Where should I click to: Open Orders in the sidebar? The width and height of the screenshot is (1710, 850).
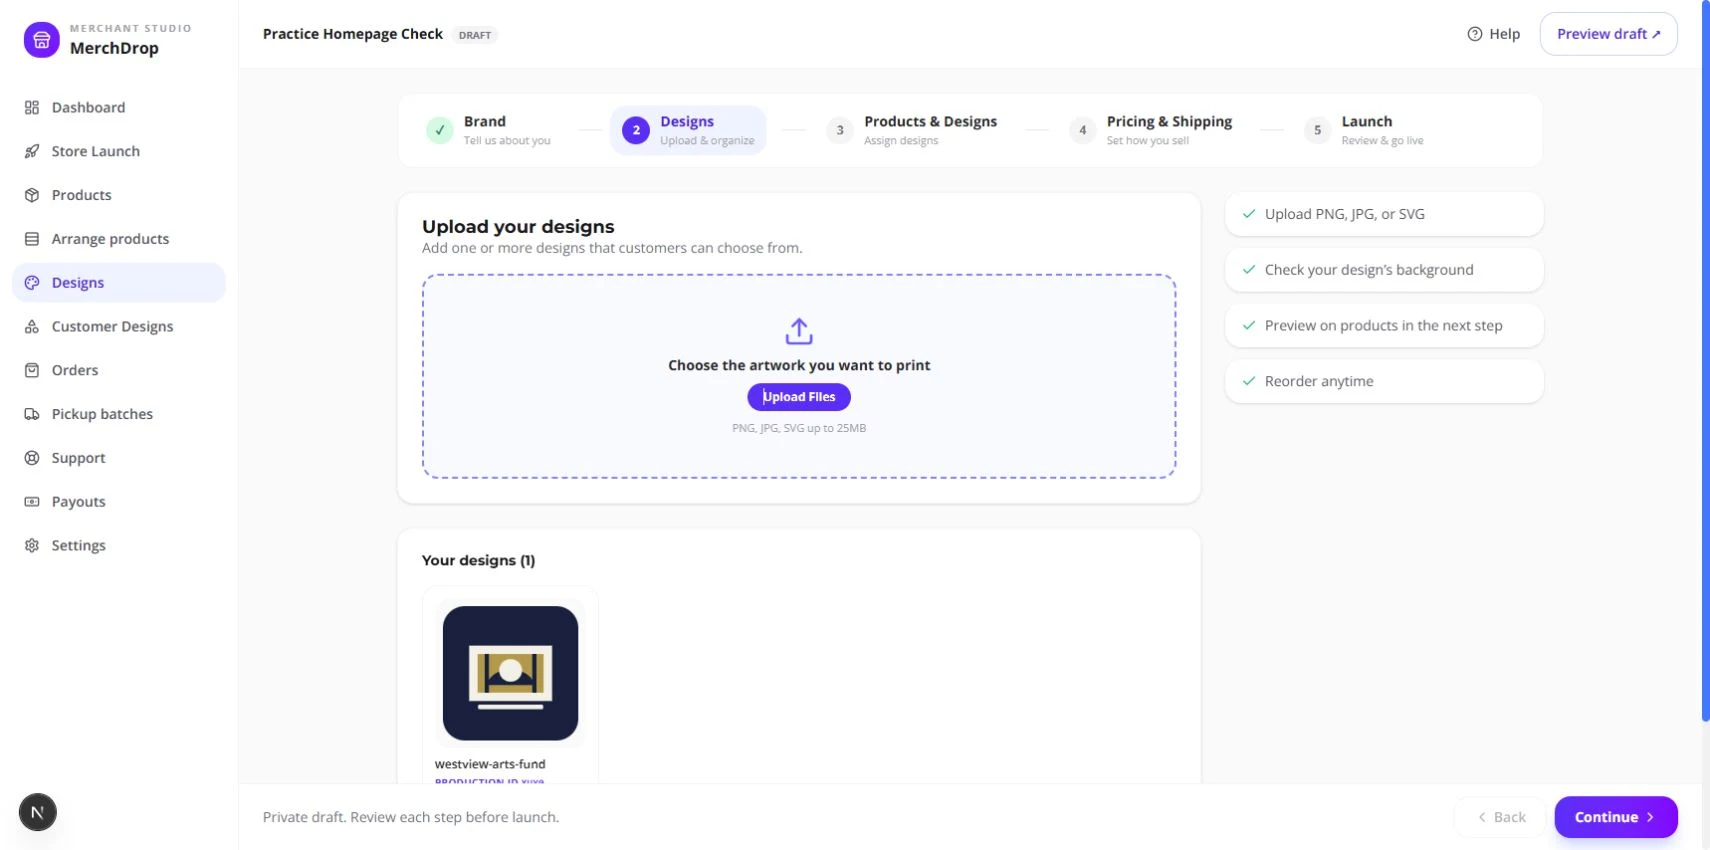coord(119,370)
